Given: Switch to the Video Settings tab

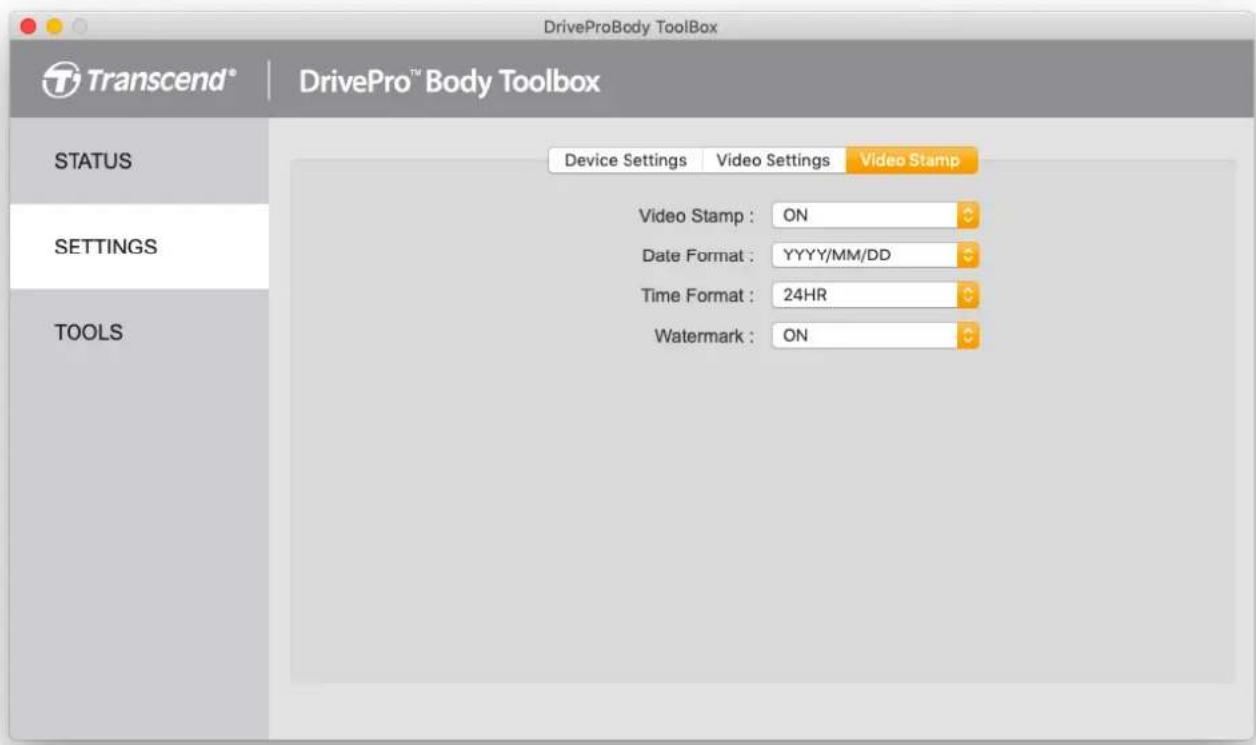Looking at the screenshot, I should (x=773, y=161).
